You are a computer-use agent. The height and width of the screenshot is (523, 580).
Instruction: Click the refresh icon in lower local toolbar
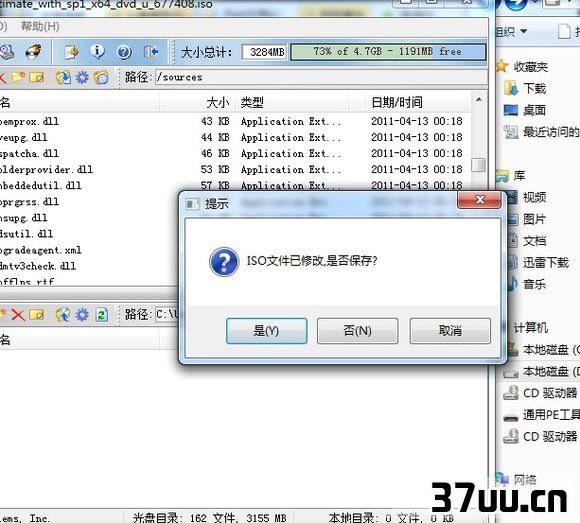[101, 315]
